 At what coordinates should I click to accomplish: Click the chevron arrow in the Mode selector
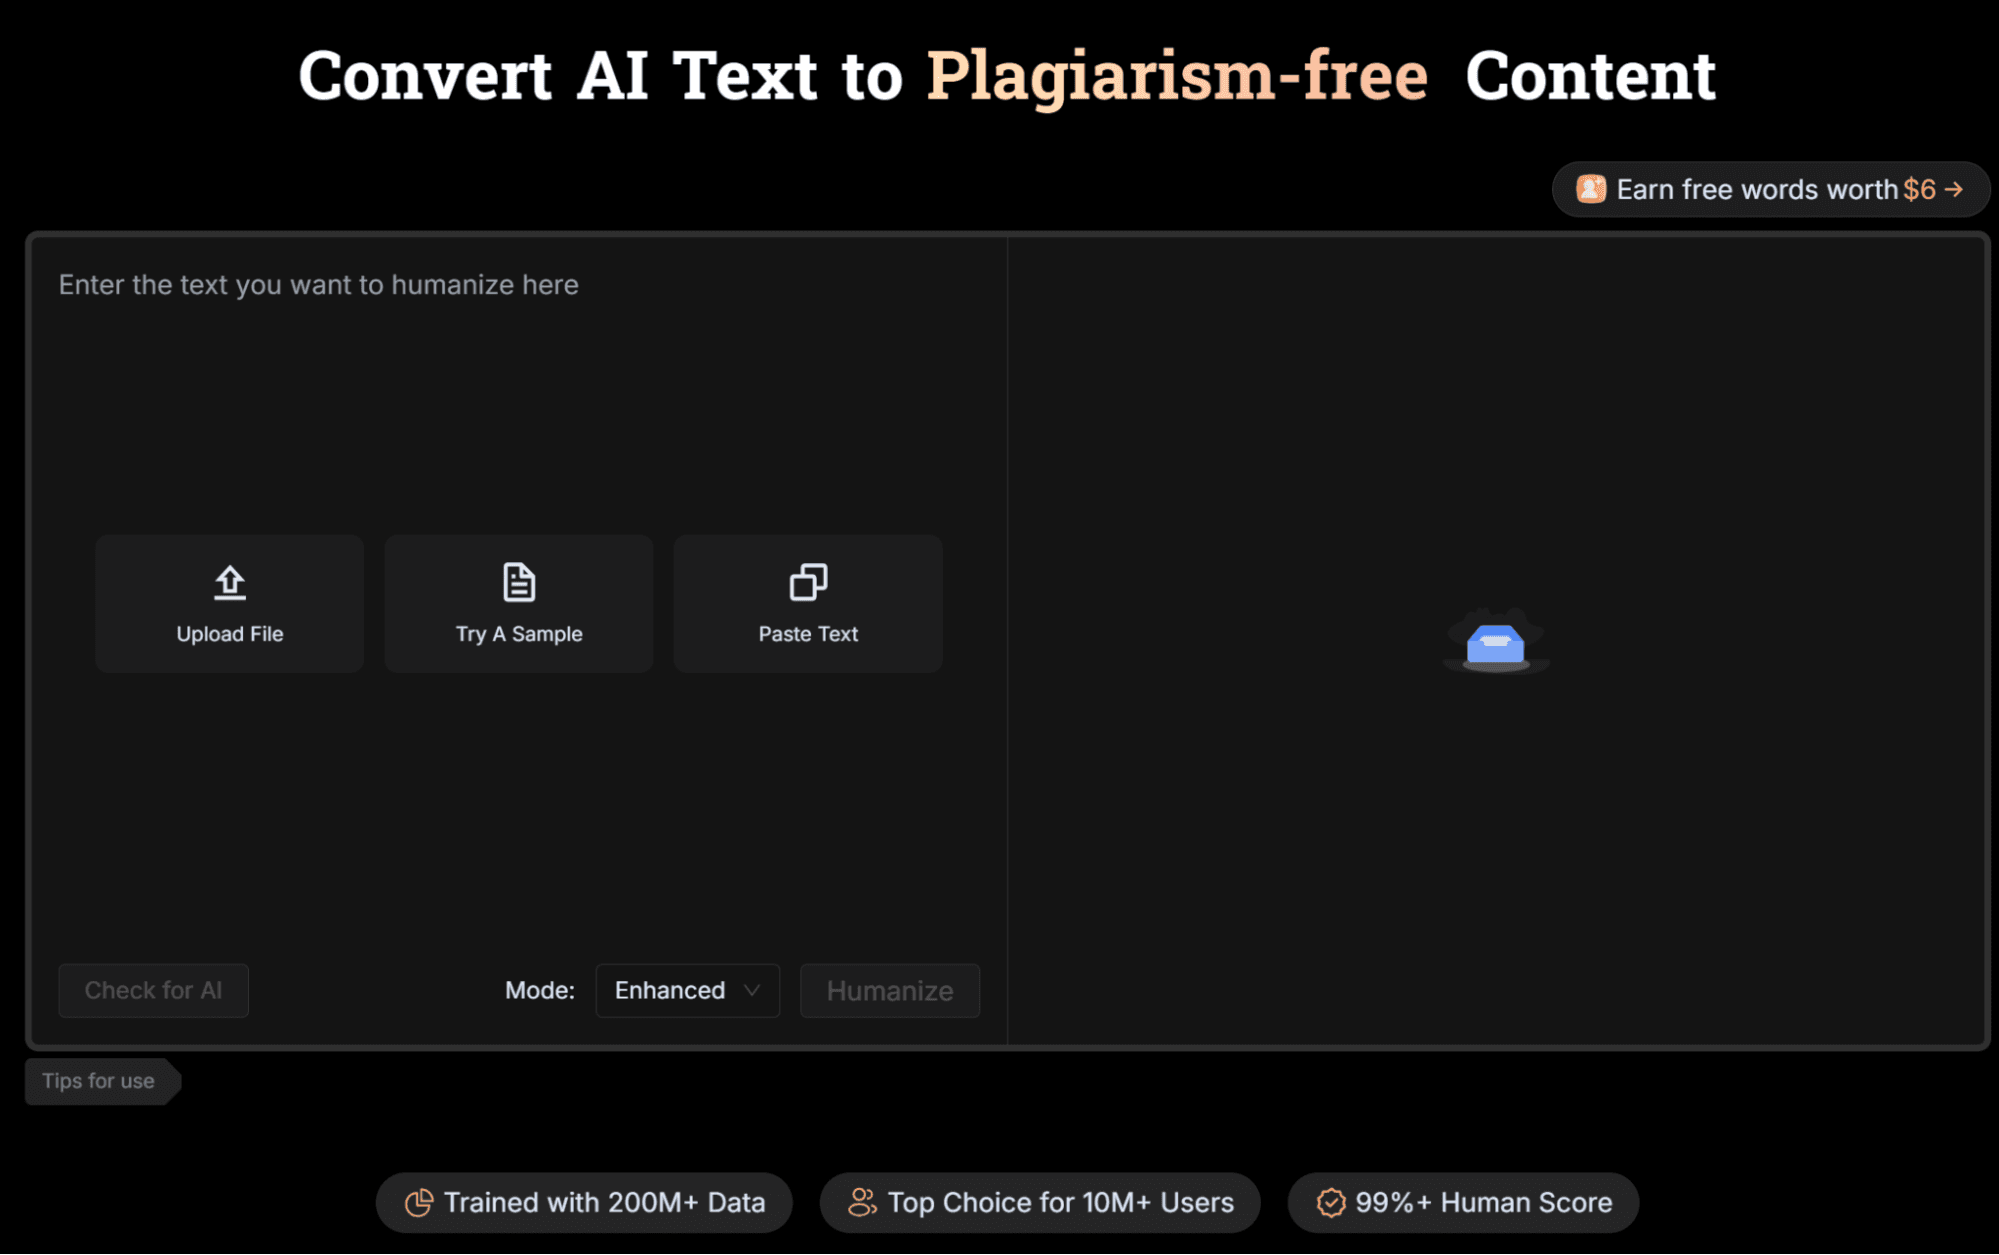pos(752,990)
